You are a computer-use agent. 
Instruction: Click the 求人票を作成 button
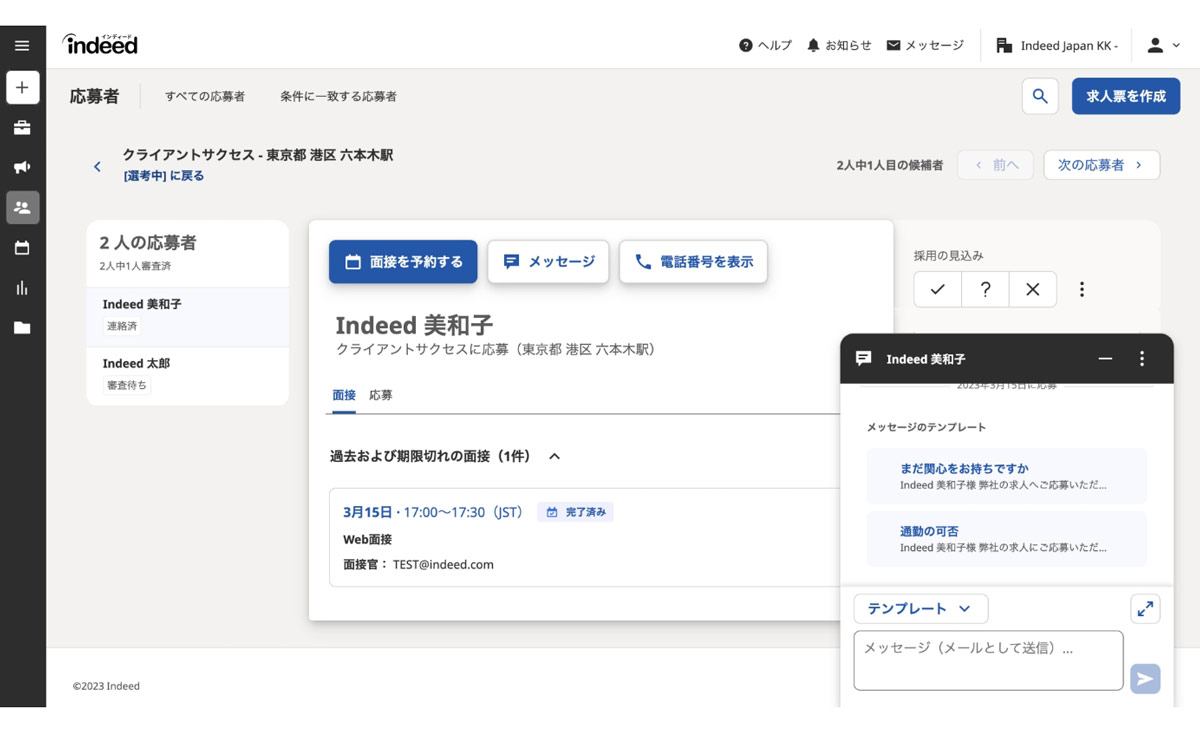click(x=1126, y=96)
